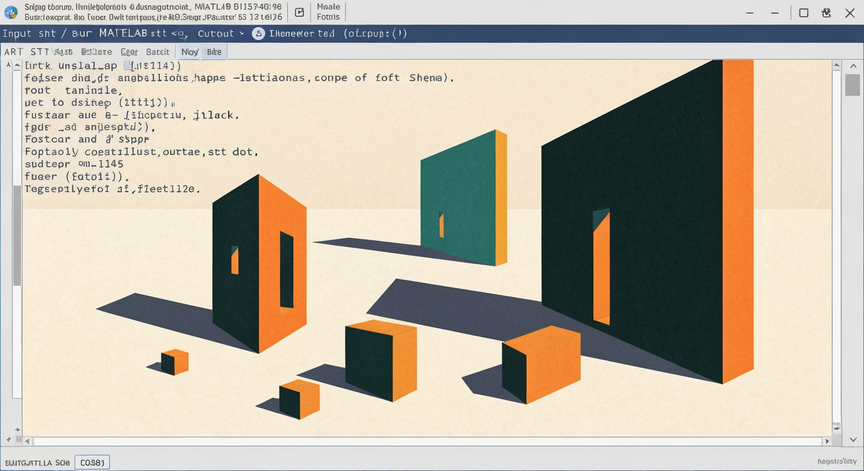
Task: Click the left-side vertical scrollbar thumb
Action: [17, 236]
